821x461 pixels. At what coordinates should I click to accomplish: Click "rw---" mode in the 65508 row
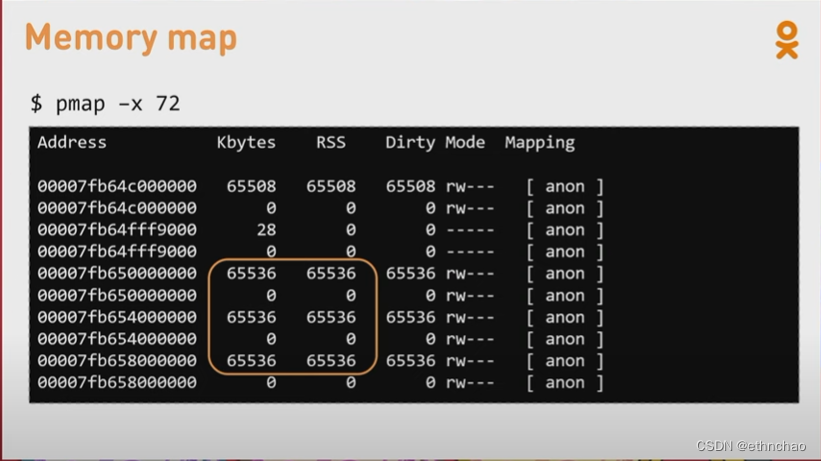click(x=470, y=186)
